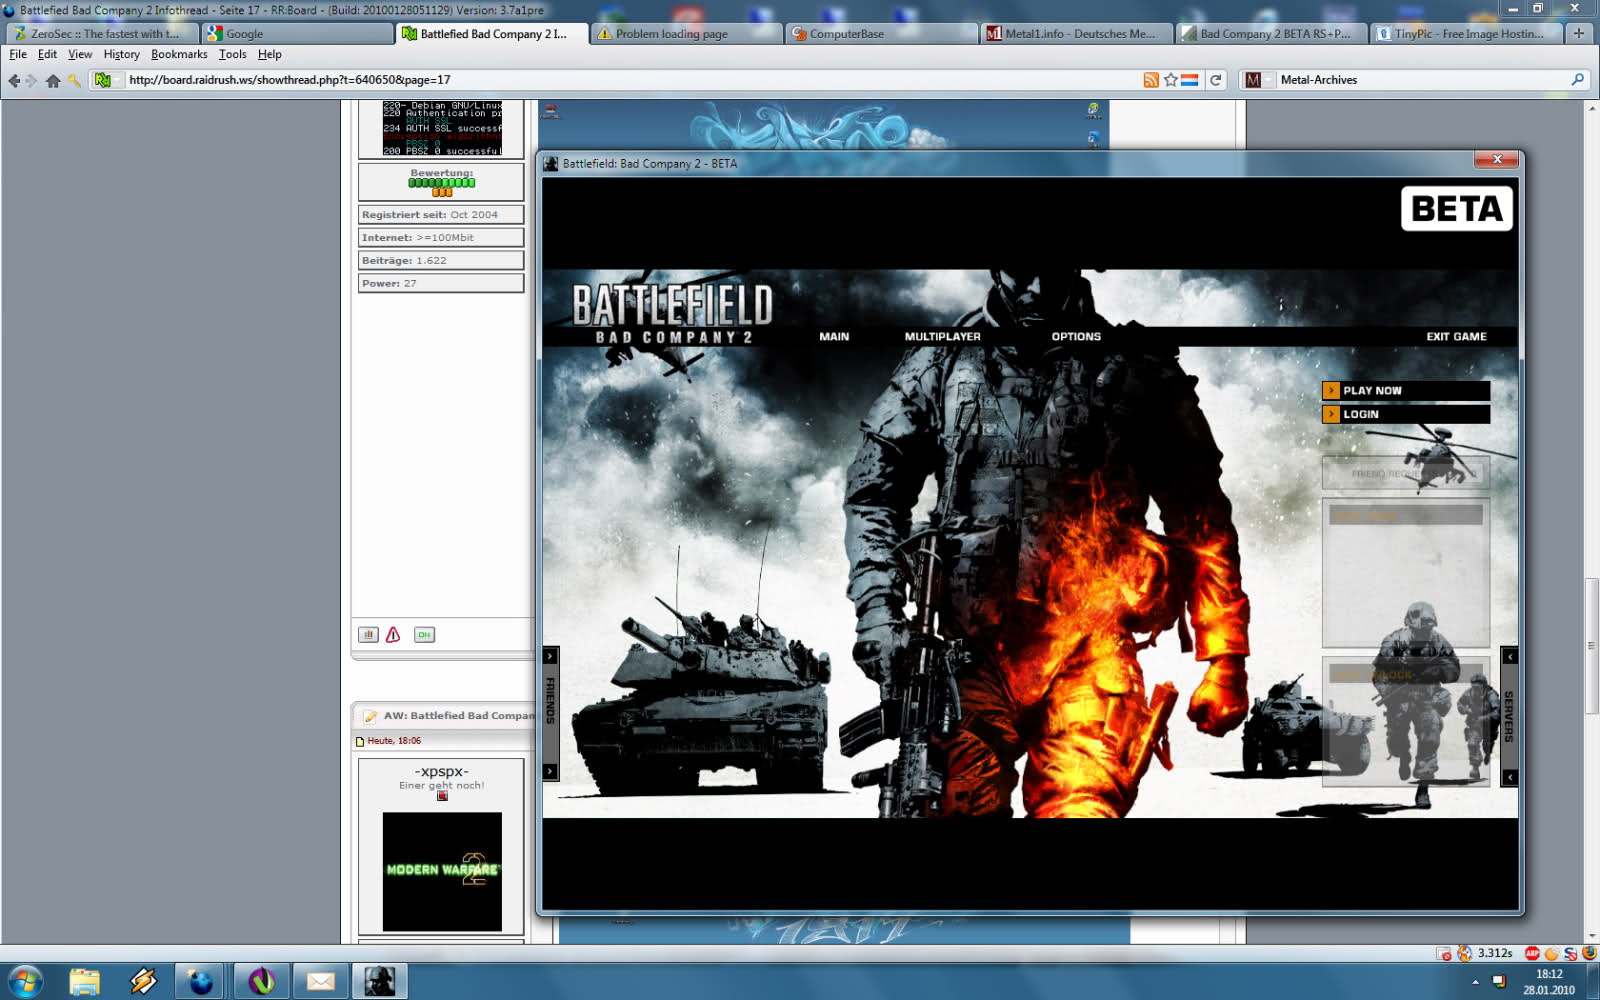Viewport: 1600px width, 1000px height.
Task: Switch to the Google tab
Action: click(298, 34)
